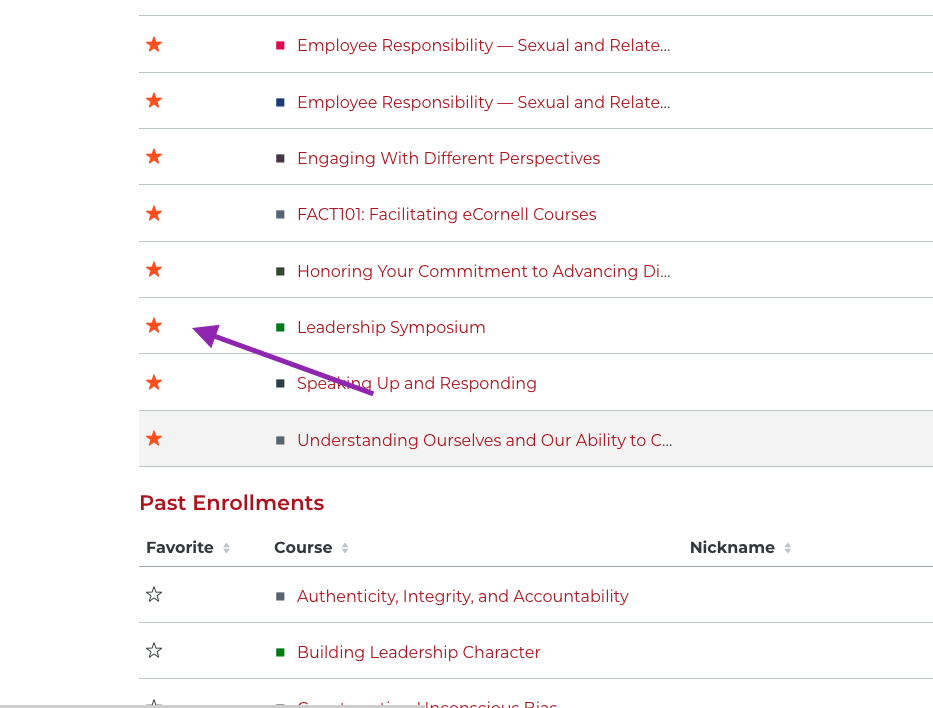The width and height of the screenshot is (933, 708).
Task: Sort Past Enrollments by Nickname column
Action: [x=740, y=547]
